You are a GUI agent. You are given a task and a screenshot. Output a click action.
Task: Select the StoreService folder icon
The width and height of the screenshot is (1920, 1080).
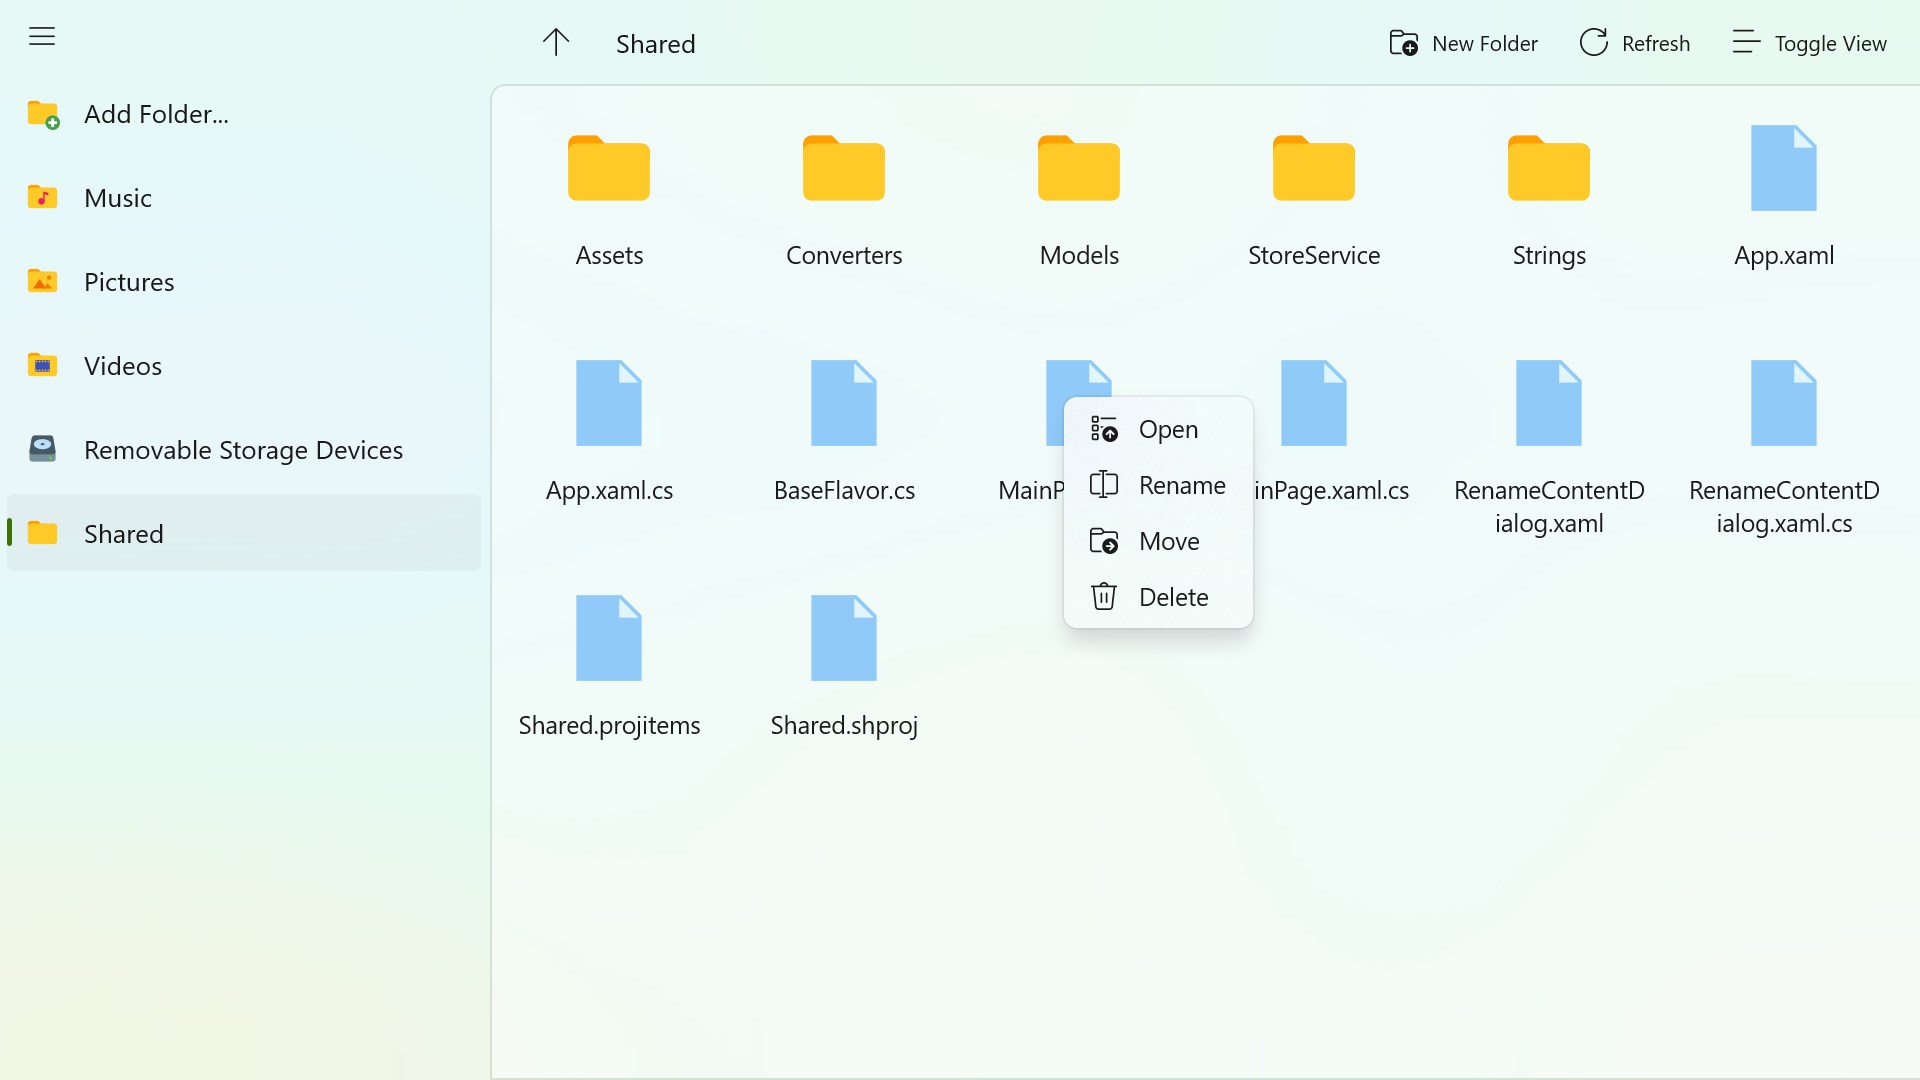[x=1314, y=168]
